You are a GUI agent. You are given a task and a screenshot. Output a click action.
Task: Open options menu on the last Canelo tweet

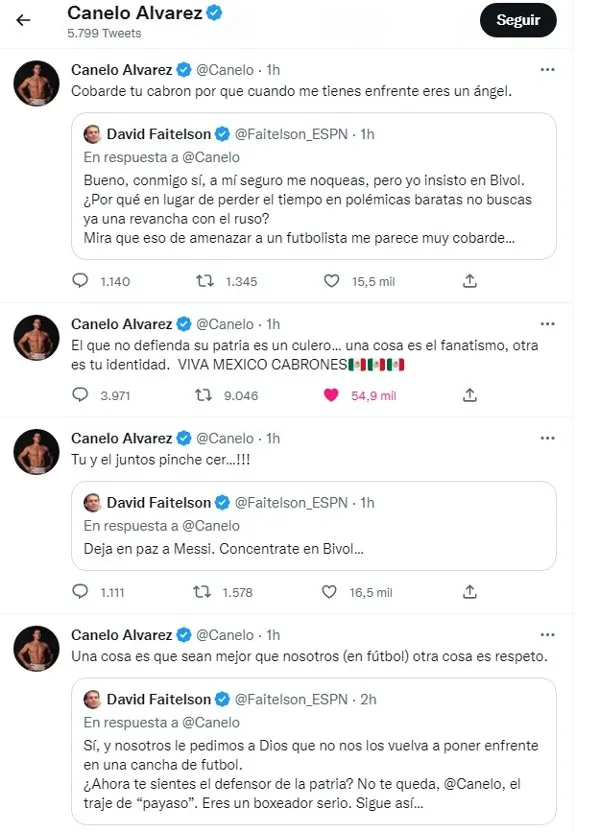click(547, 634)
